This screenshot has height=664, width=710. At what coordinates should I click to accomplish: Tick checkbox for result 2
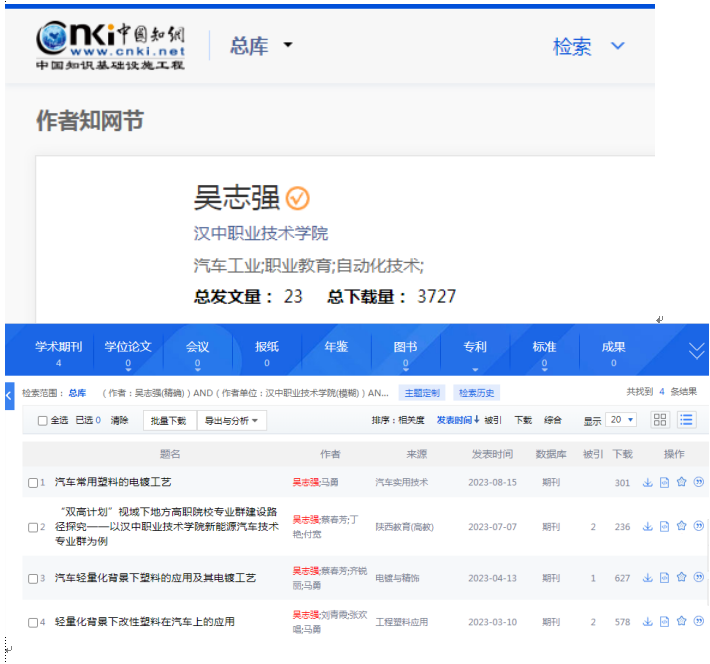point(33,527)
